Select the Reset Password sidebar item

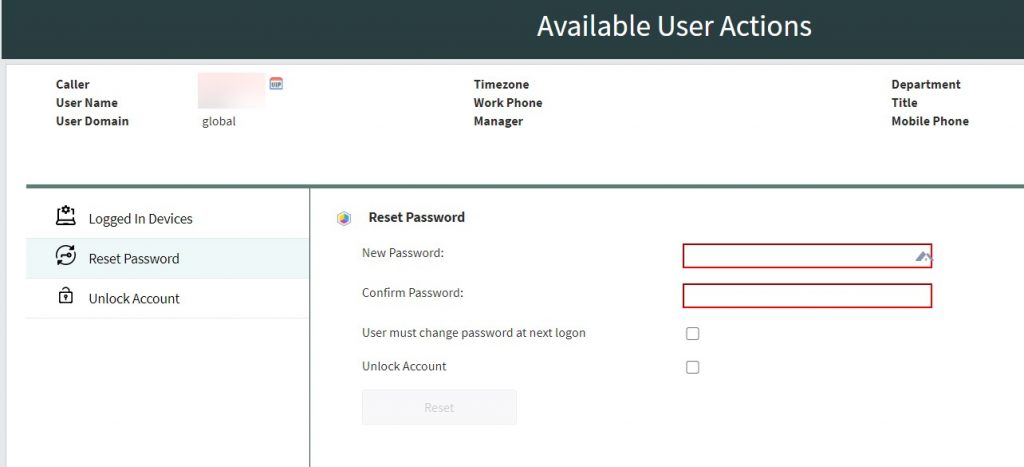(x=167, y=259)
